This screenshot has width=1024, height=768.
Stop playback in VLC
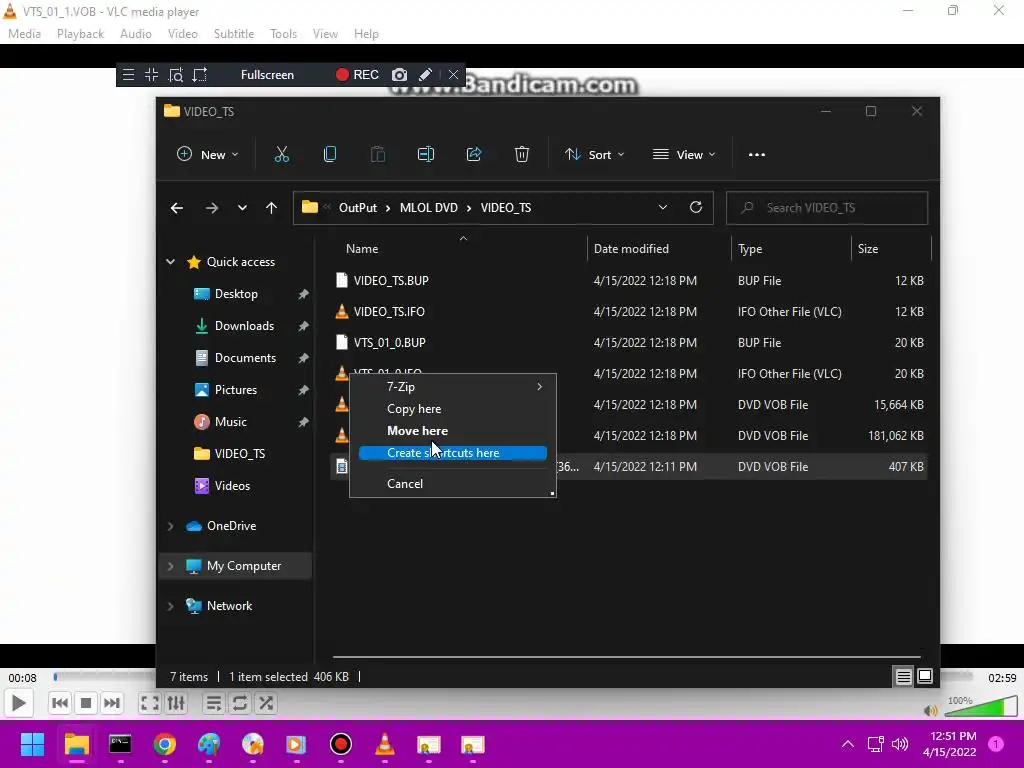pos(86,703)
